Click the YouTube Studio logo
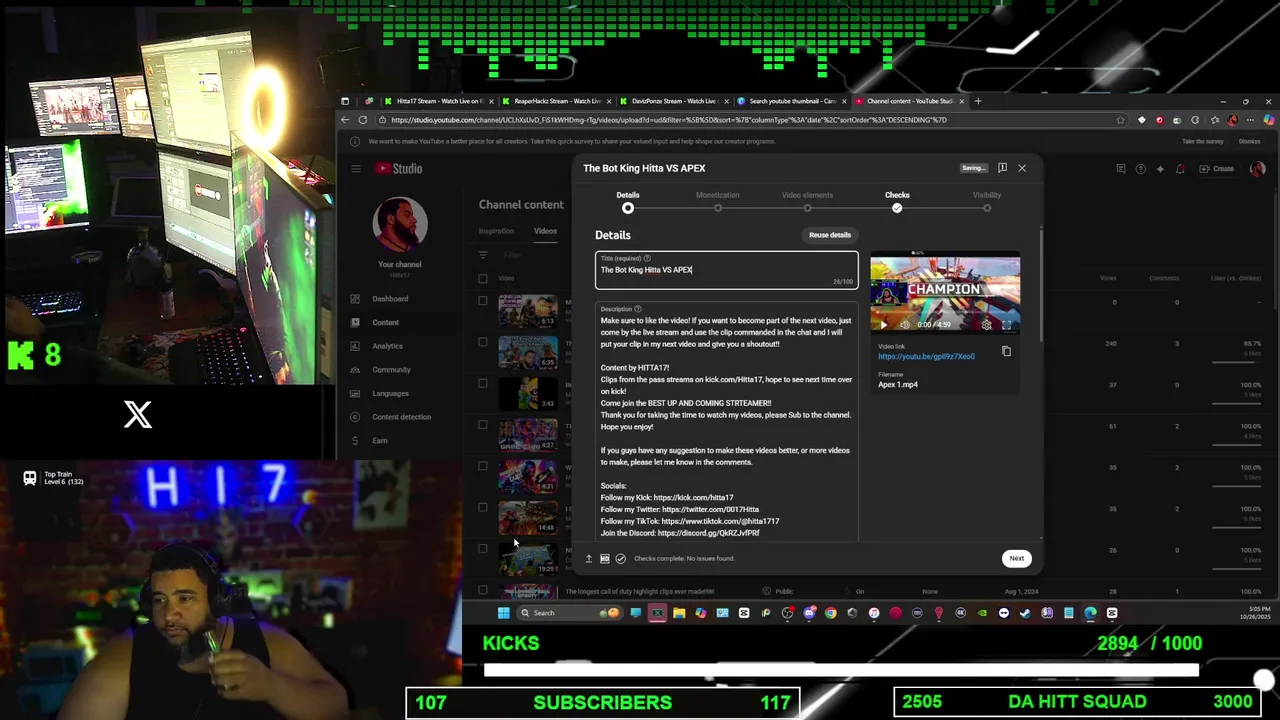The image size is (1280, 720). 399,169
